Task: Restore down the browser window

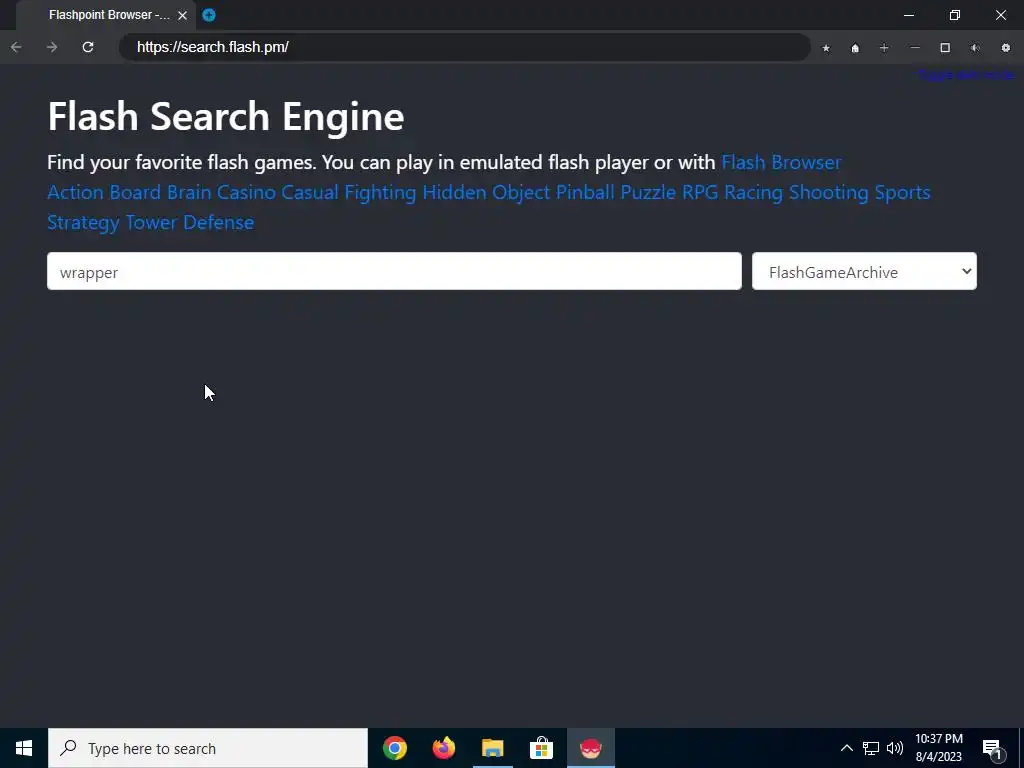Action: tap(955, 15)
